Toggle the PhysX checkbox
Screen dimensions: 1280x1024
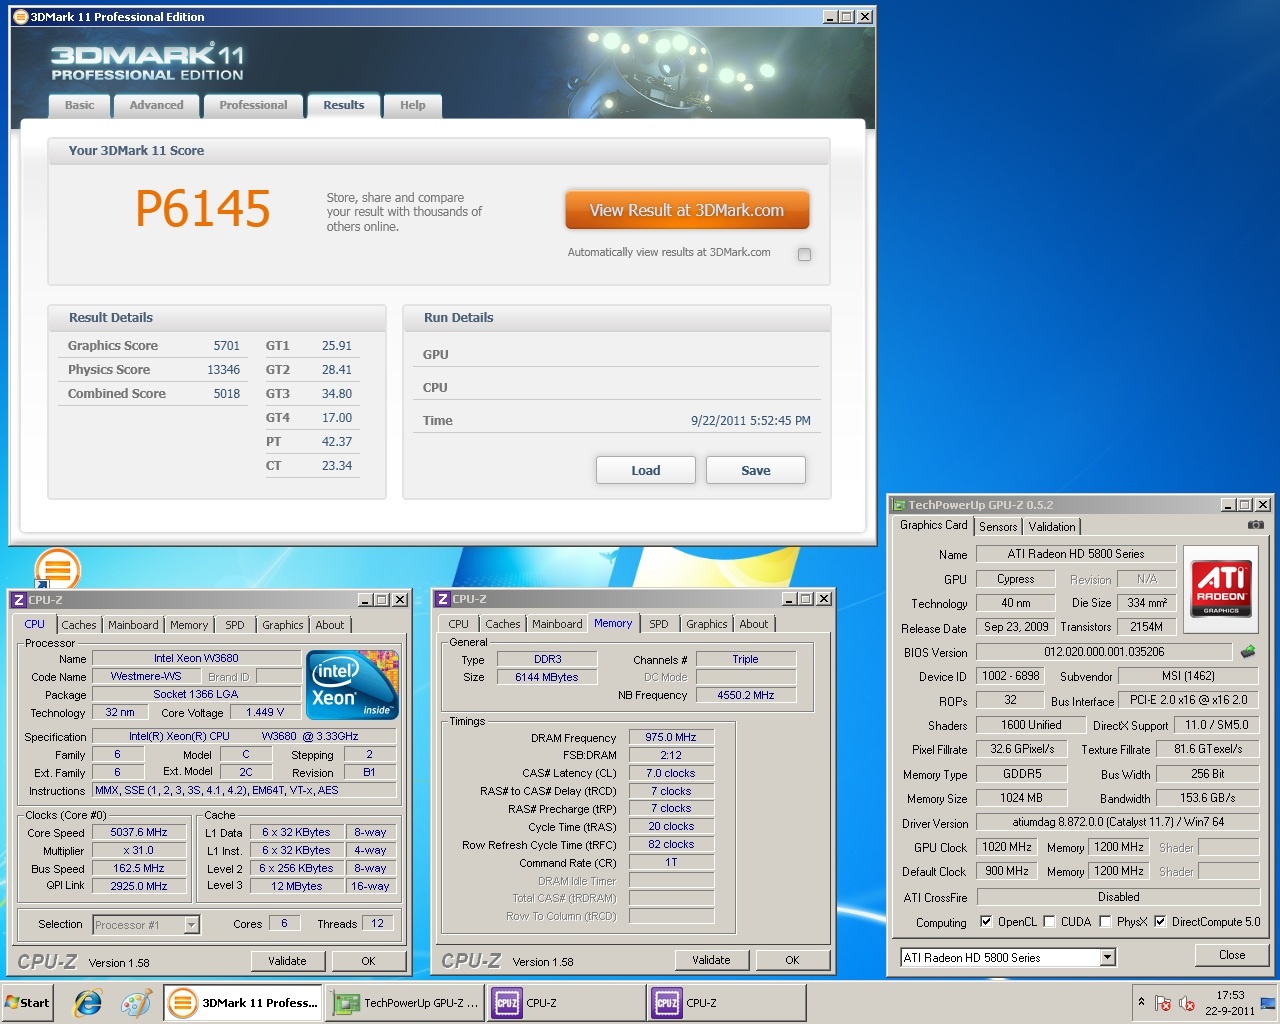tap(1105, 922)
